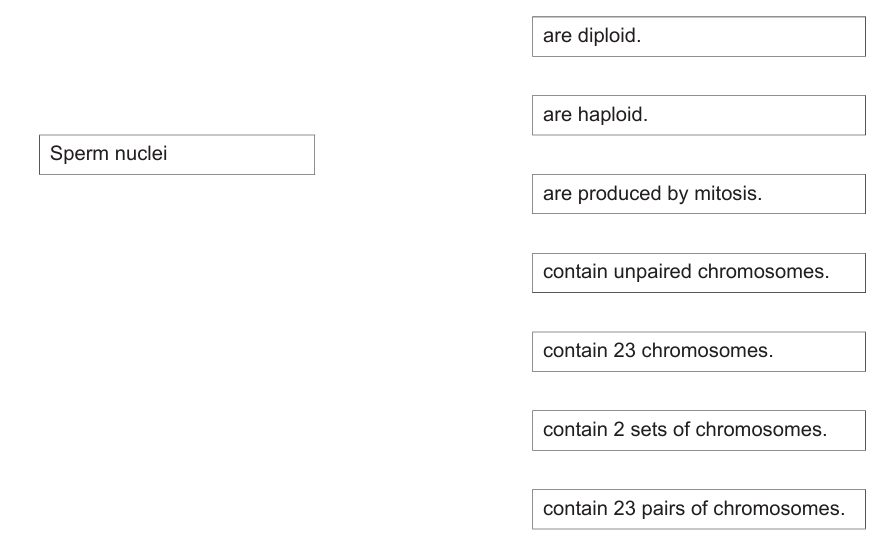Viewport: 870px width, 550px height.
Task: Click the word 'diploid' in first option
Action: [x=606, y=36]
